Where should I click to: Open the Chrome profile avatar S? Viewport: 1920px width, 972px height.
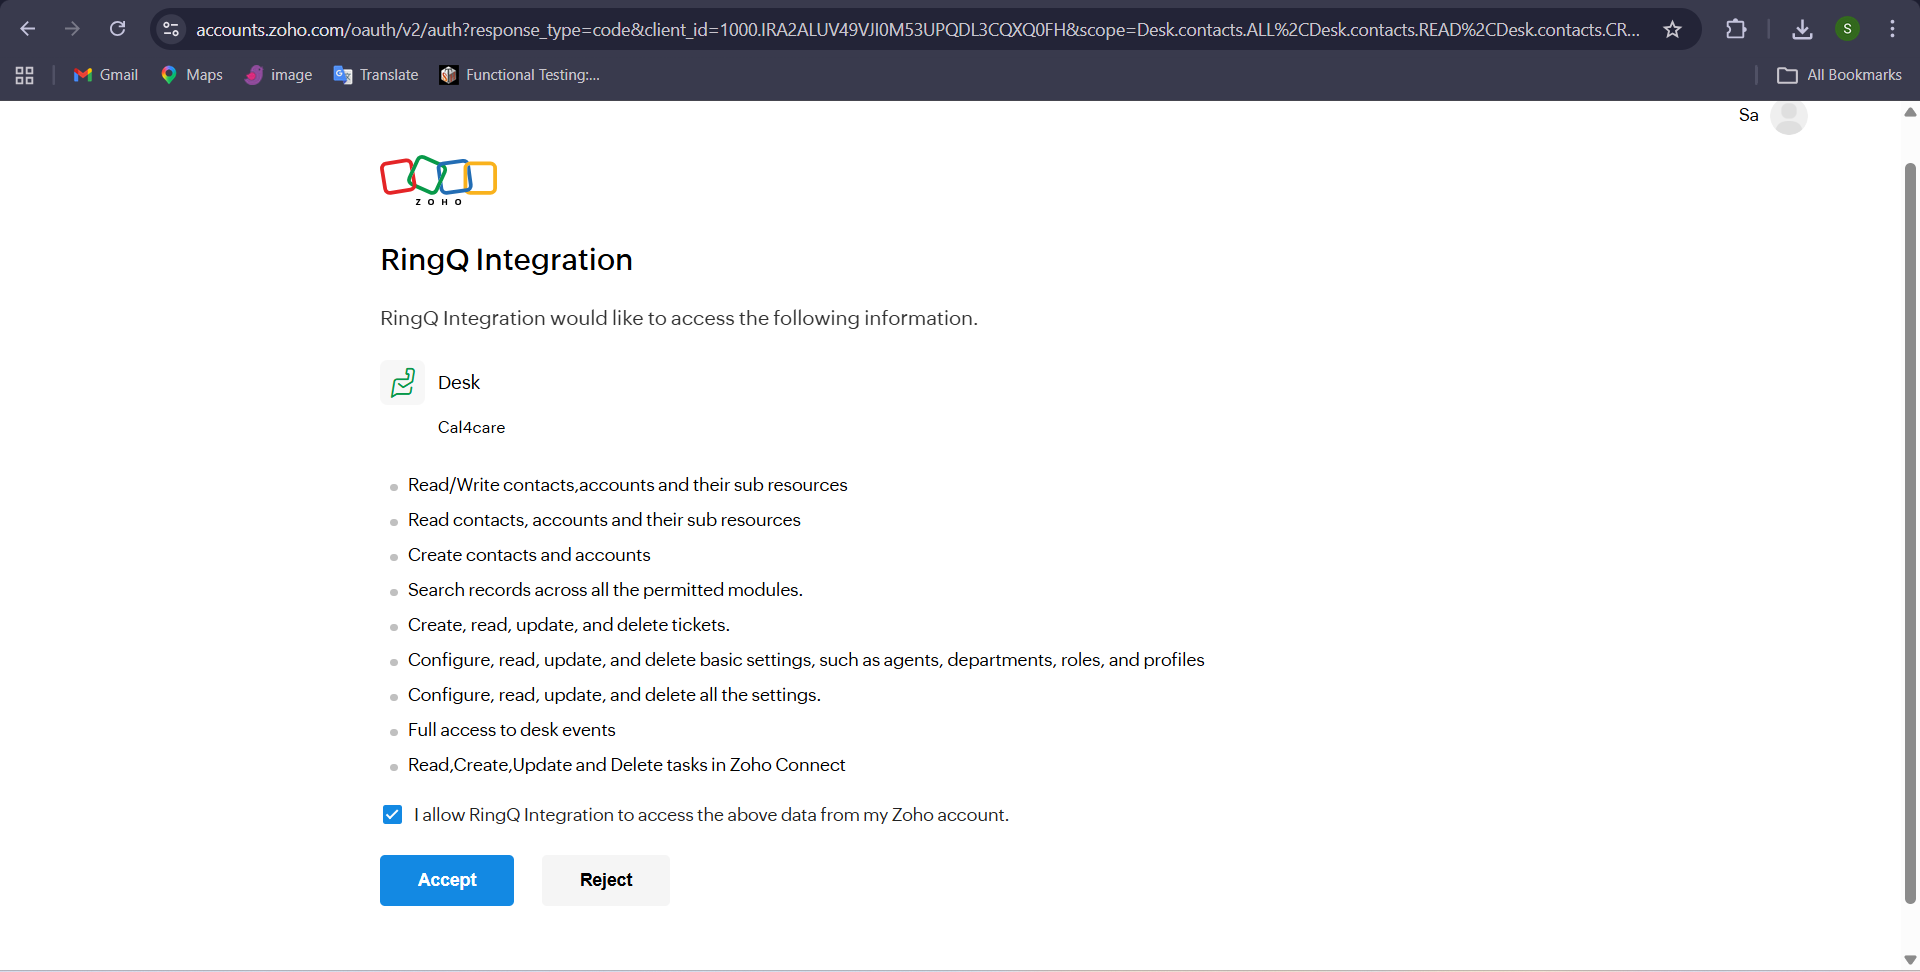(x=1847, y=29)
